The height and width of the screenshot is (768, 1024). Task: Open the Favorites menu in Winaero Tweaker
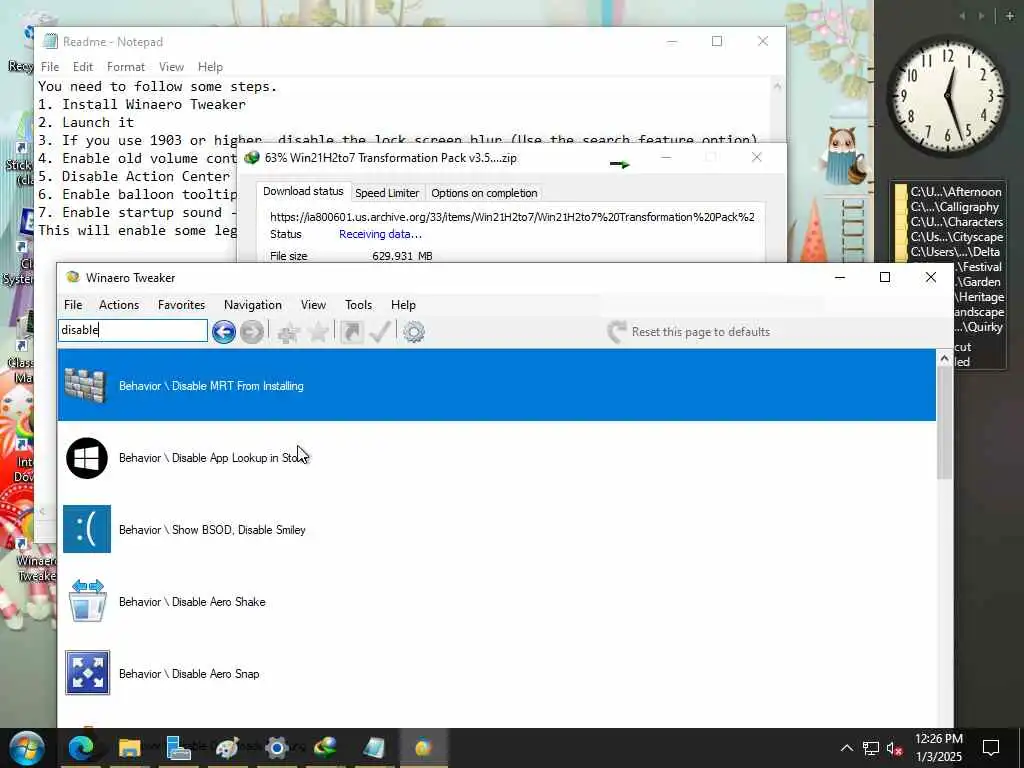pyautogui.click(x=182, y=305)
